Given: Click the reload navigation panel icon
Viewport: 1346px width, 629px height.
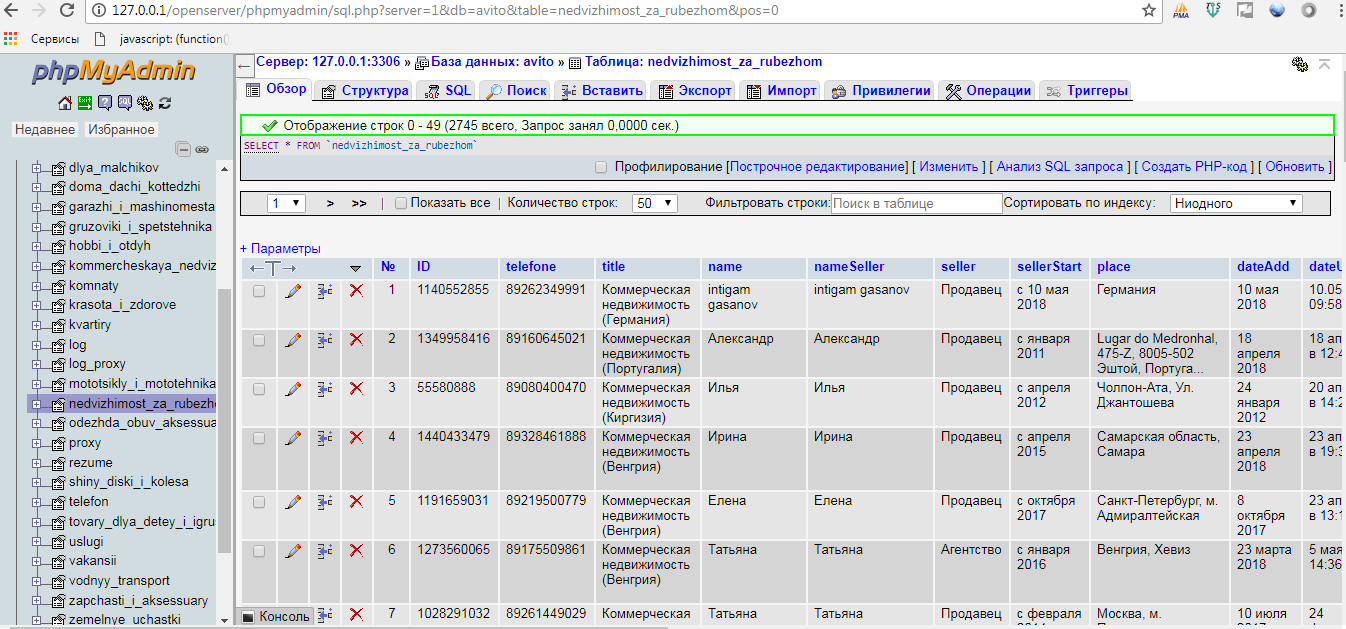Looking at the screenshot, I should click(x=165, y=103).
